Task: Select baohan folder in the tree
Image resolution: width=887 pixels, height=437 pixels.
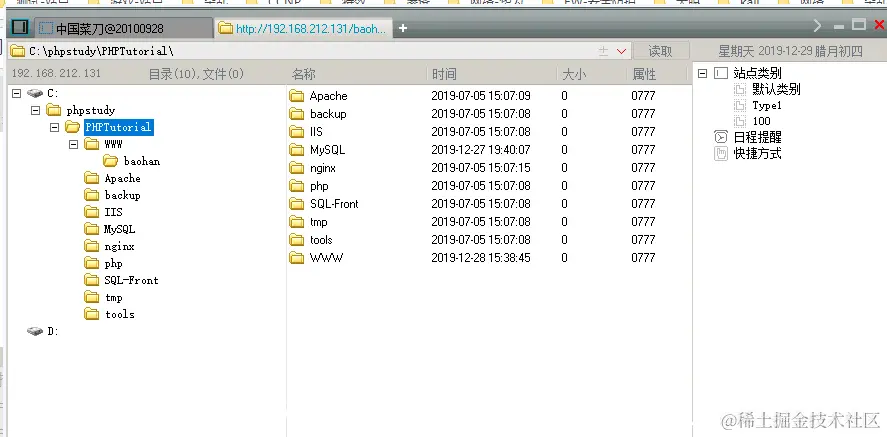Action: click(141, 161)
